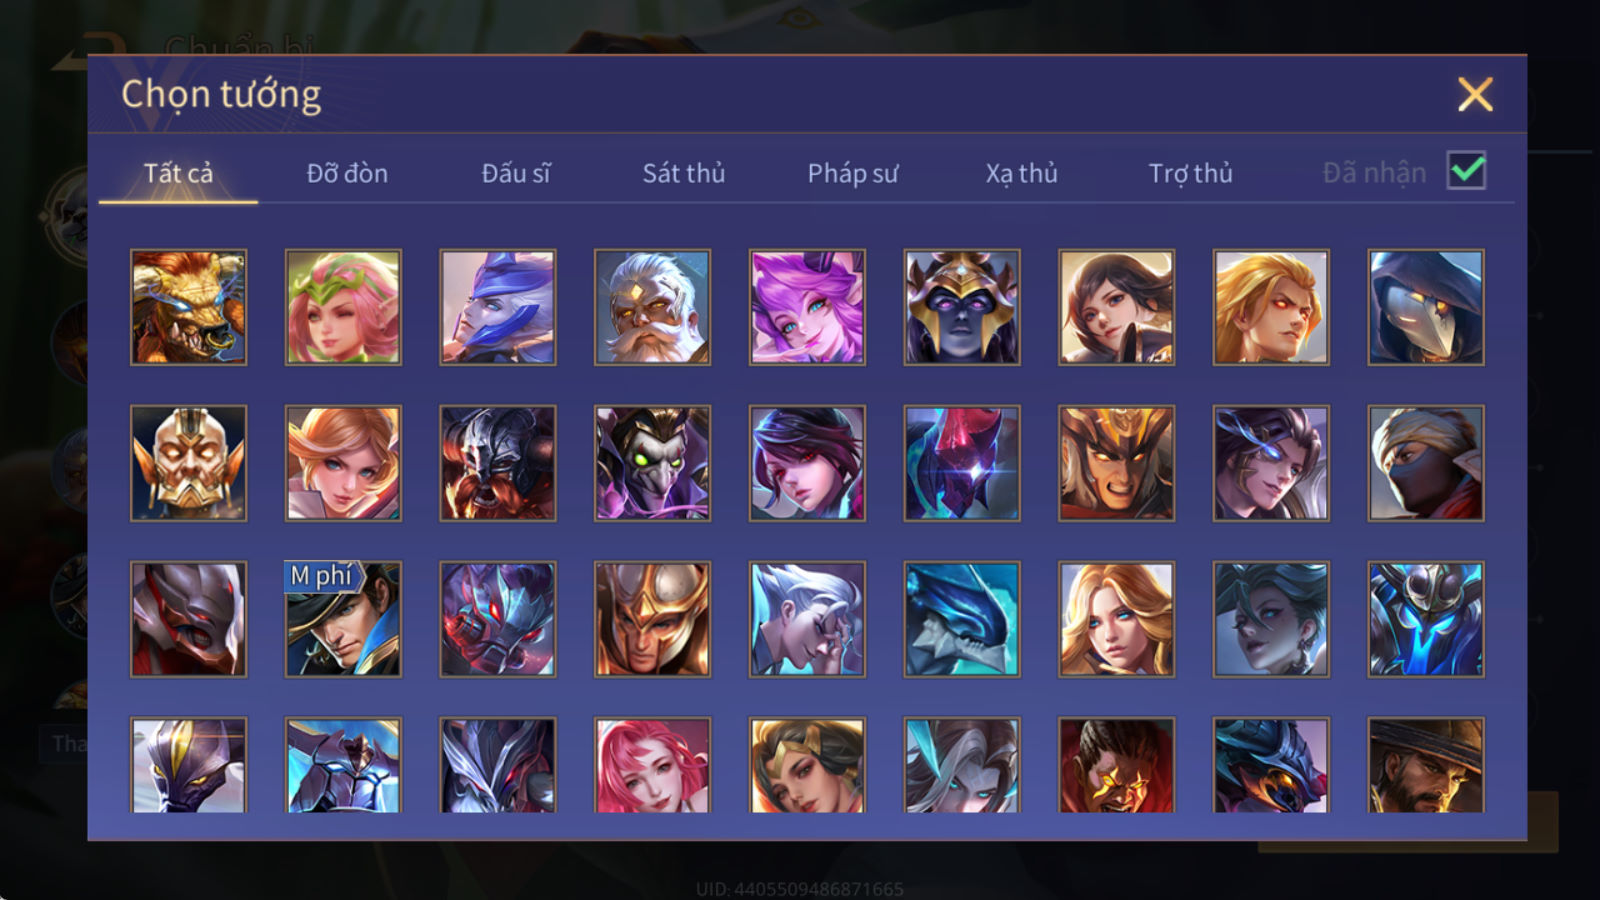
Task: Open the Đấu sĩ tab
Action: click(515, 173)
